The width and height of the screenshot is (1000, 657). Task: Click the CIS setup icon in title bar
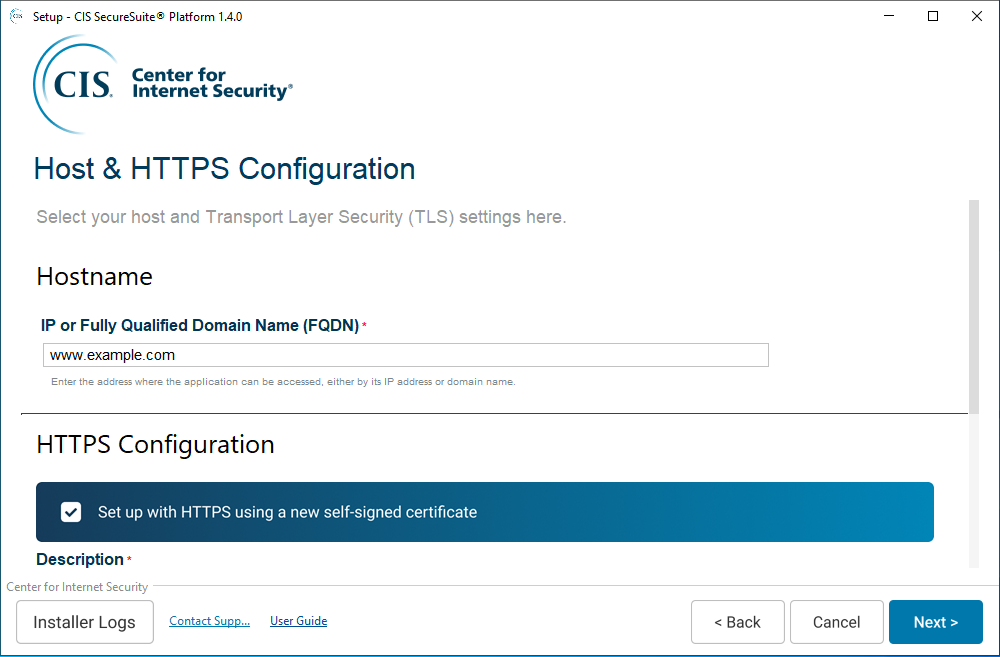coord(16,16)
